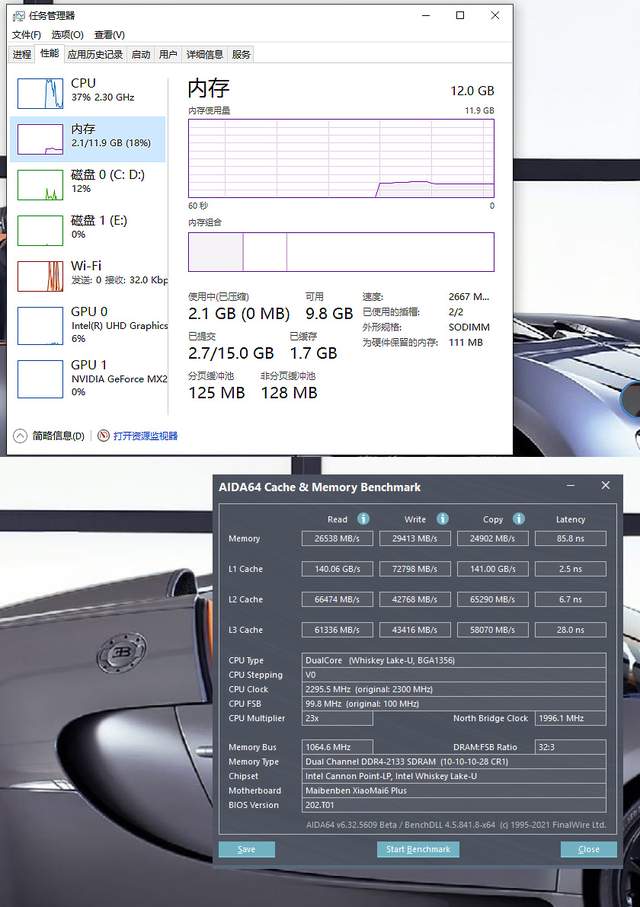Image resolution: width=640 pixels, height=907 pixels.
Task: Click L1 Cache Read value 140.06 GB/s
Action: (x=337, y=569)
